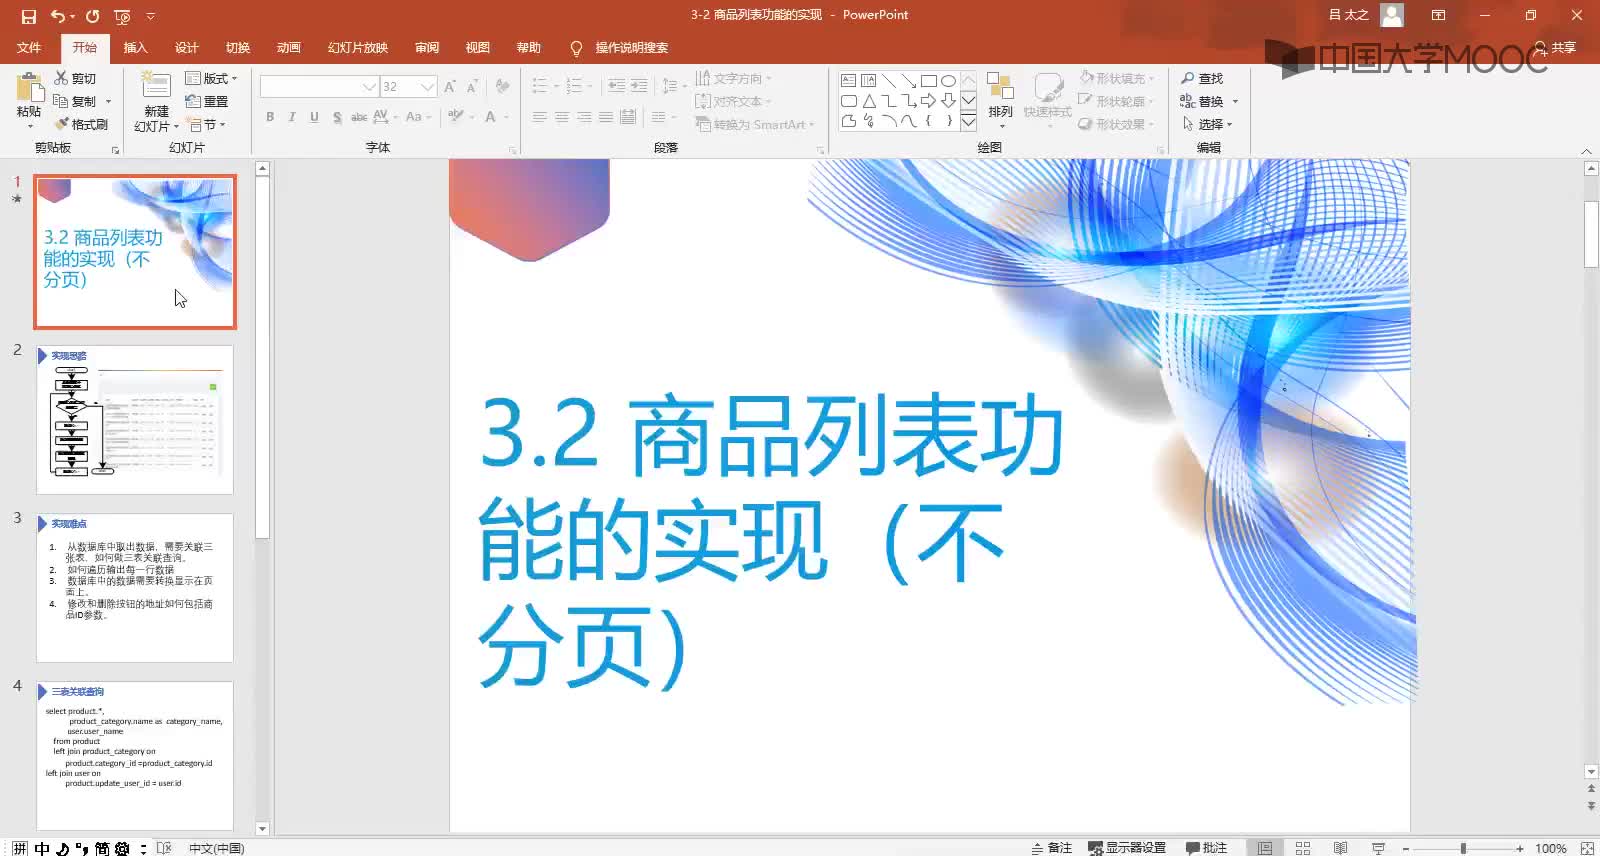Open Ribbon Display Options button
The height and width of the screenshot is (856, 1600).
pos(1438,15)
